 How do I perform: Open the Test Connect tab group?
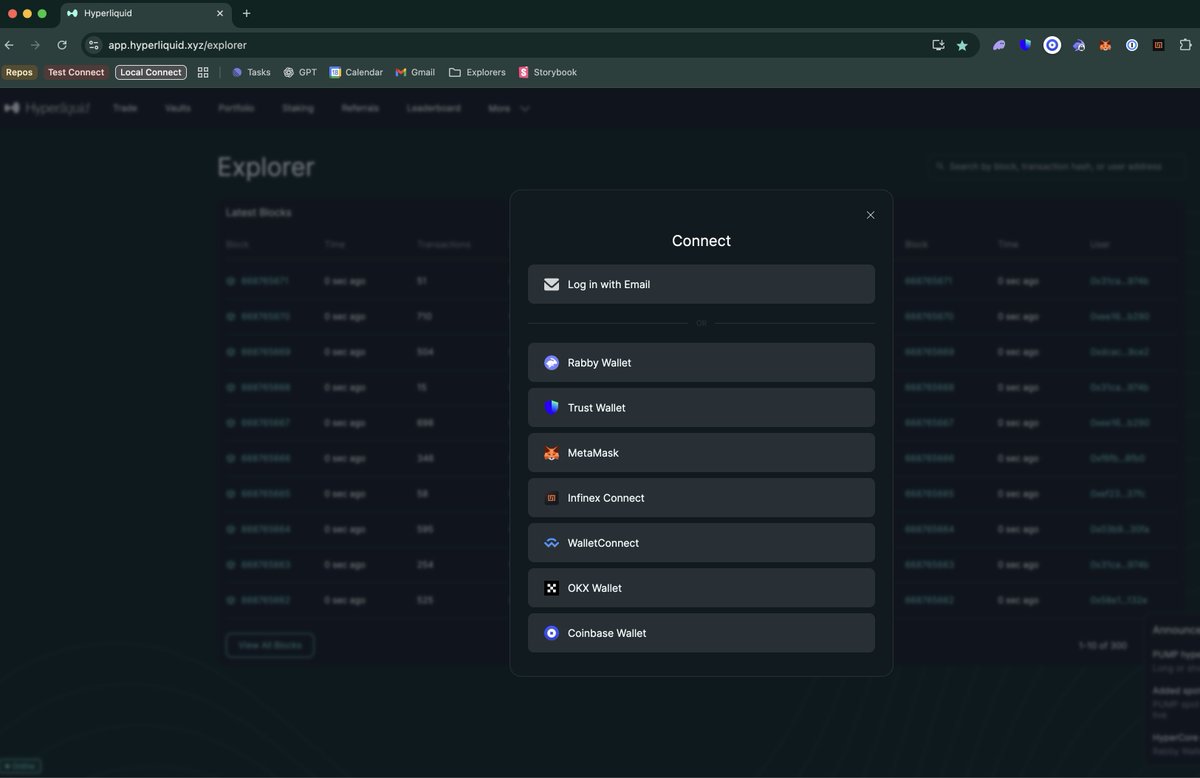pos(76,72)
